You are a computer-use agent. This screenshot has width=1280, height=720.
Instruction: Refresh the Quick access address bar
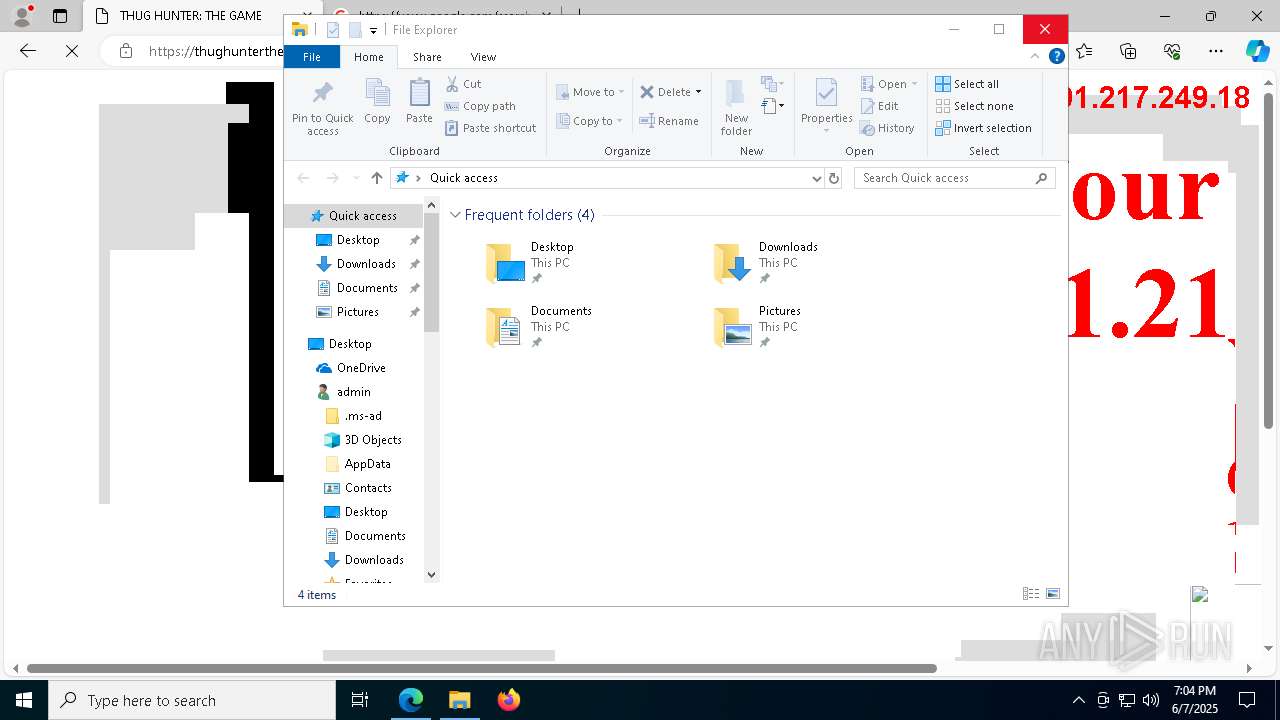click(834, 178)
